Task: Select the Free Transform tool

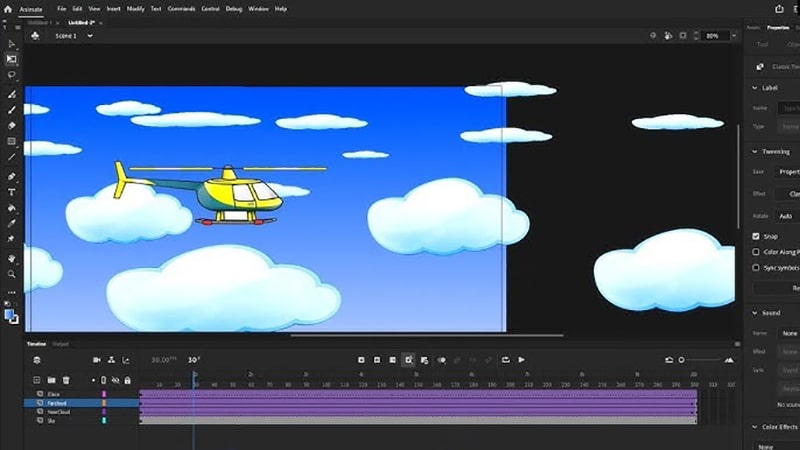Action: pyautogui.click(x=11, y=59)
